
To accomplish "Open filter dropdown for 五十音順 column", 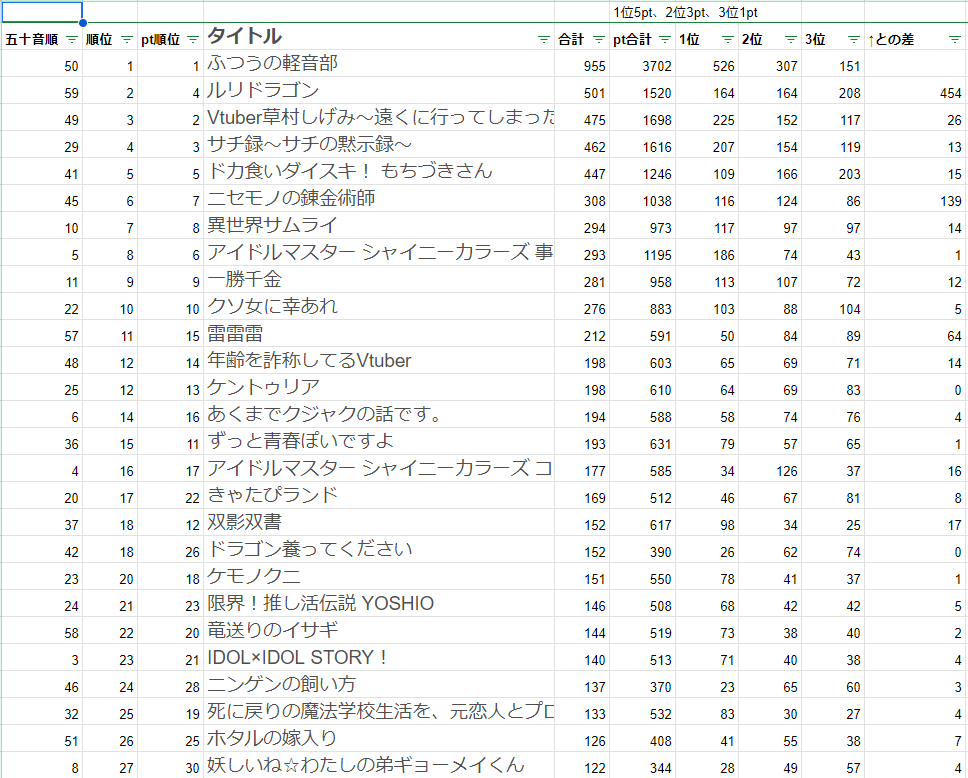I will (72, 40).
